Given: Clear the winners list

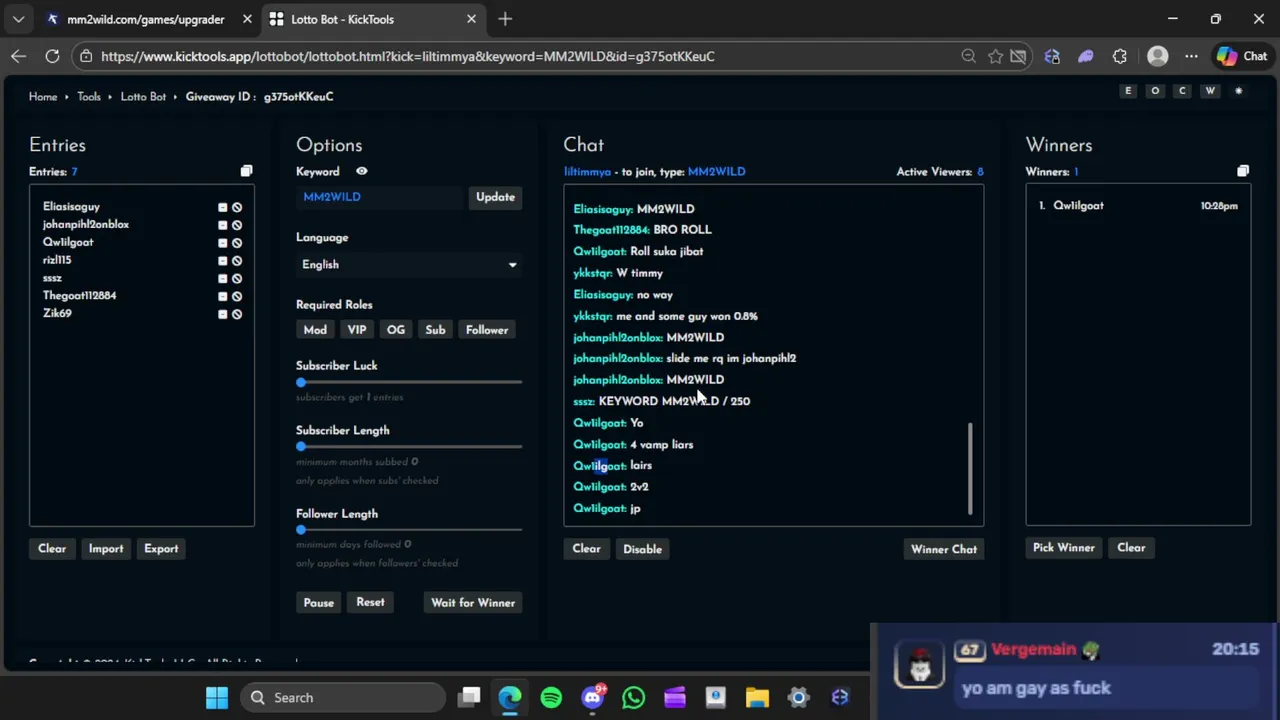Looking at the screenshot, I should tap(1131, 548).
